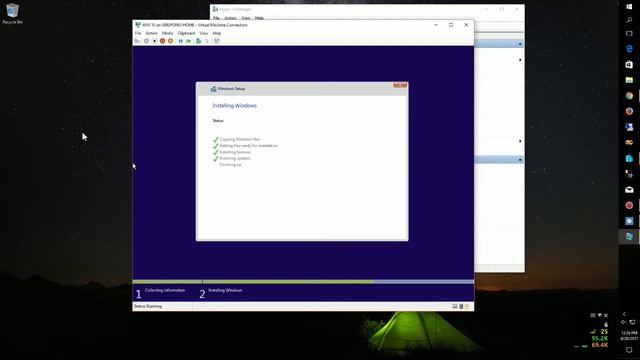Image resolution: width=640 pixels, height=360 pixels.
Task: Open network meter widget dropdown arrow
Action: click(x=599, y=315)
